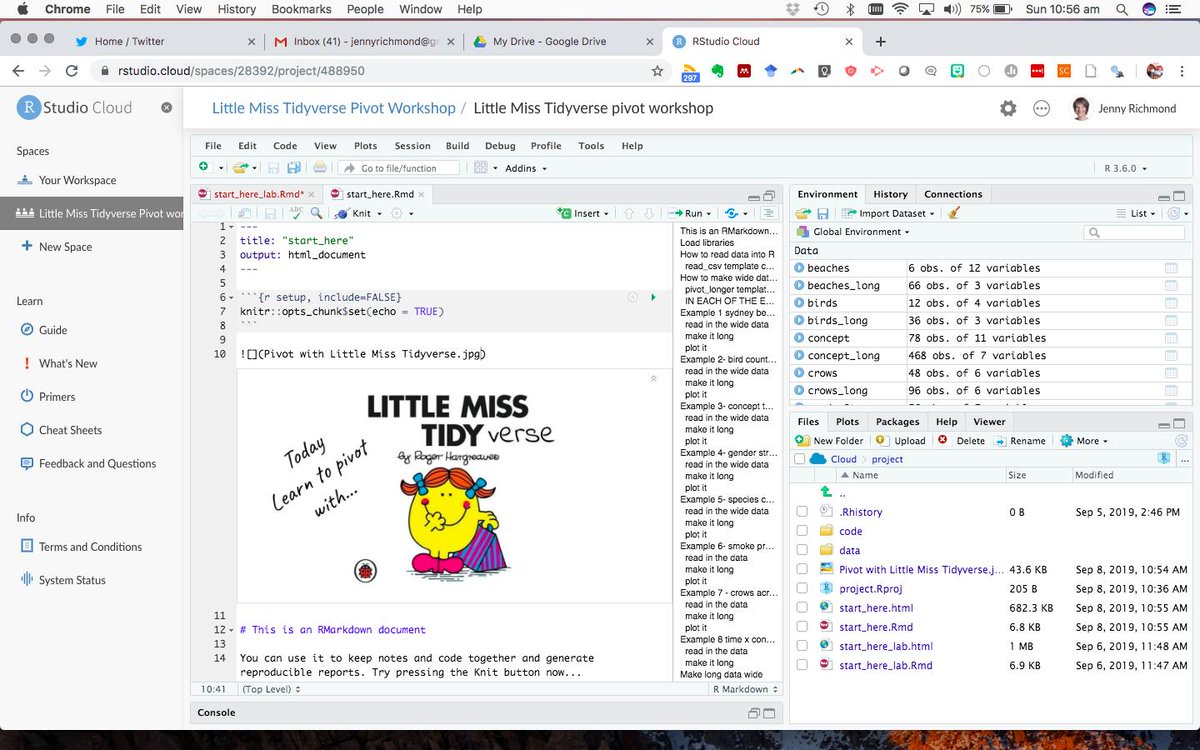View the beaches data frame via its table icon
The height and width of the screenshot is (750, 1200).
pyautogui.click(x=1170, y=268)
